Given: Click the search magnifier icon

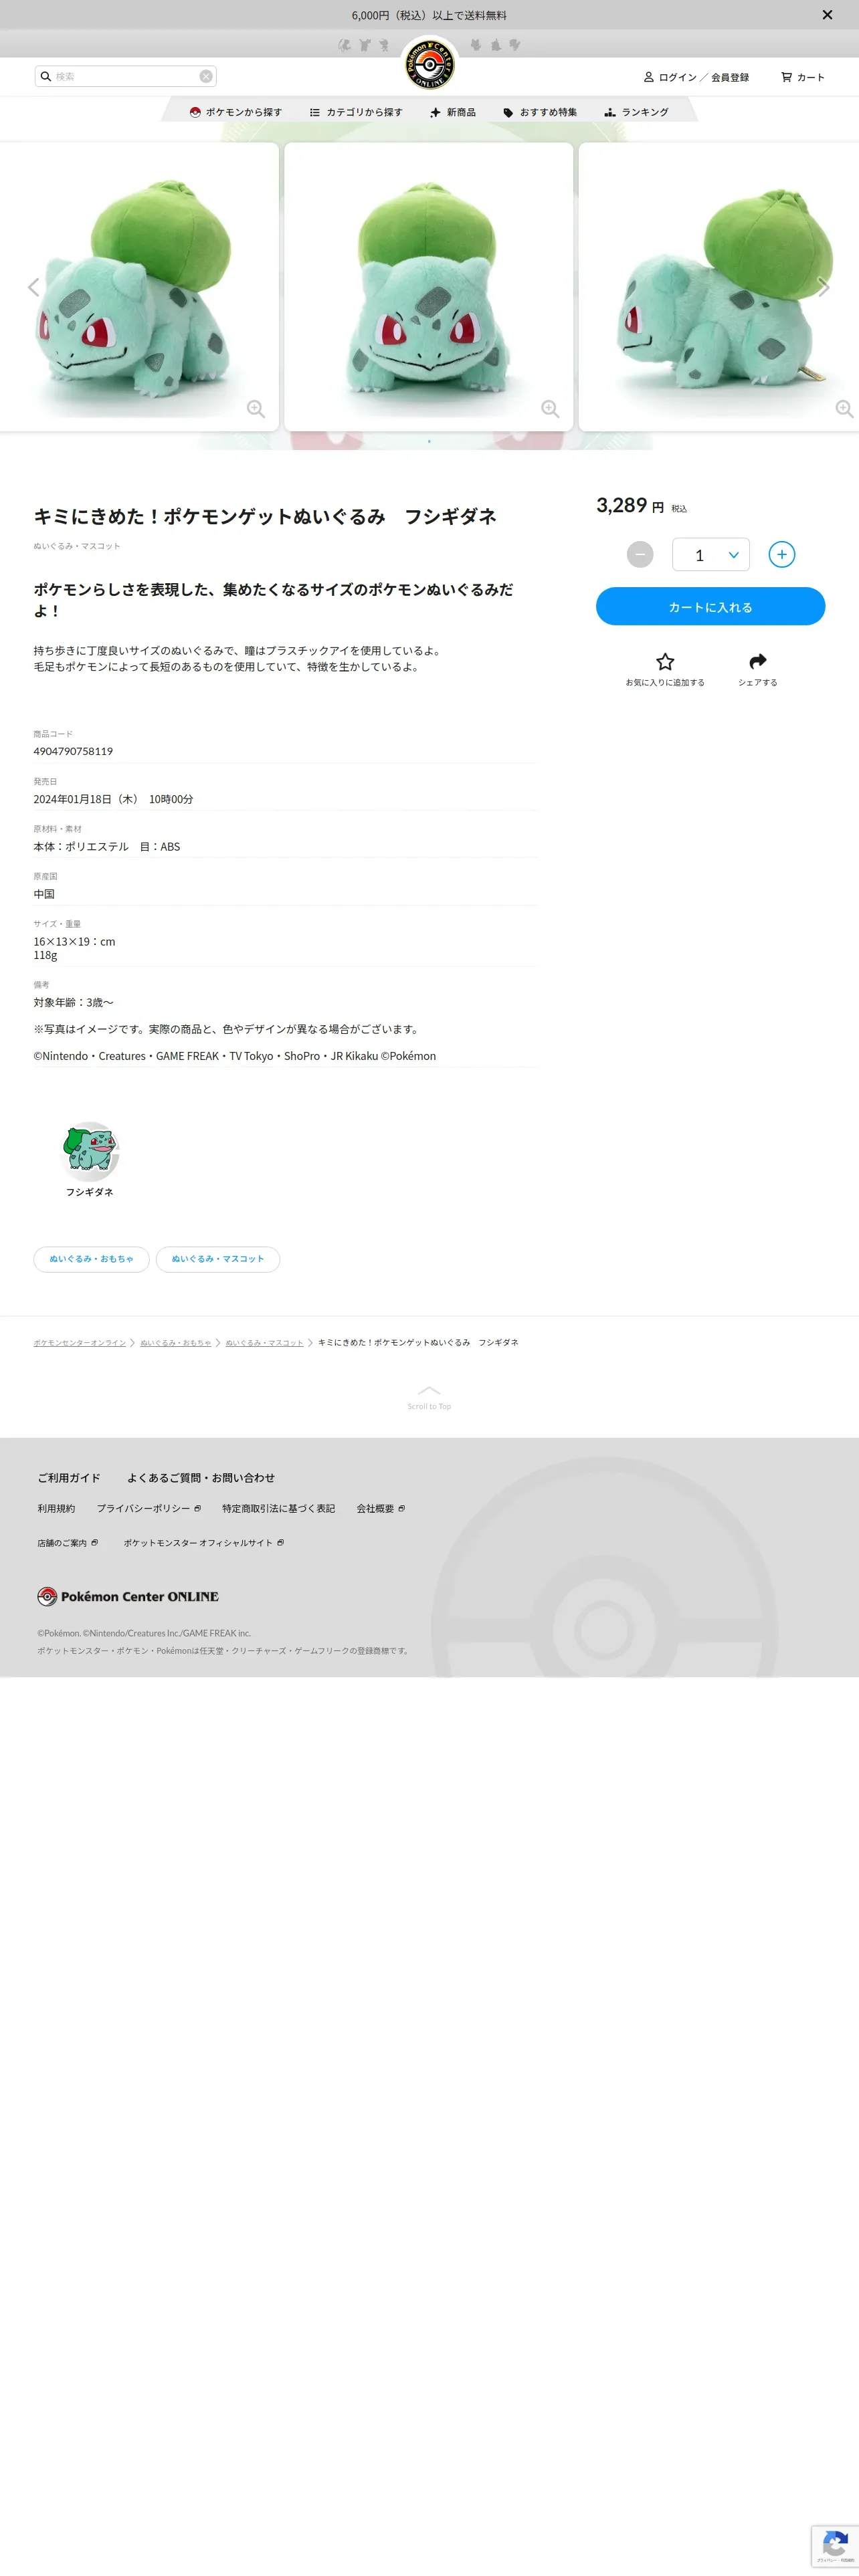Looking at the screenshot, I should coord(45,76).
